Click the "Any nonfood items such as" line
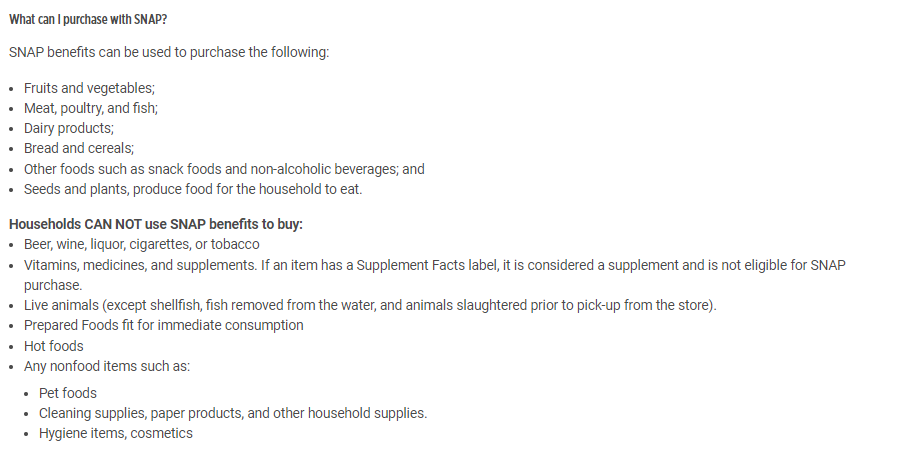Screen dimensions: 924x453 [x=107, y=366]
